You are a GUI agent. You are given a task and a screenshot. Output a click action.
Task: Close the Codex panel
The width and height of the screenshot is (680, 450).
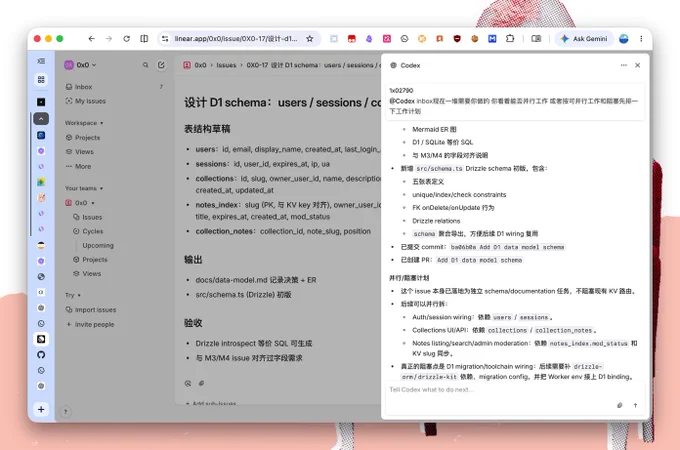[x=638, y=65]
